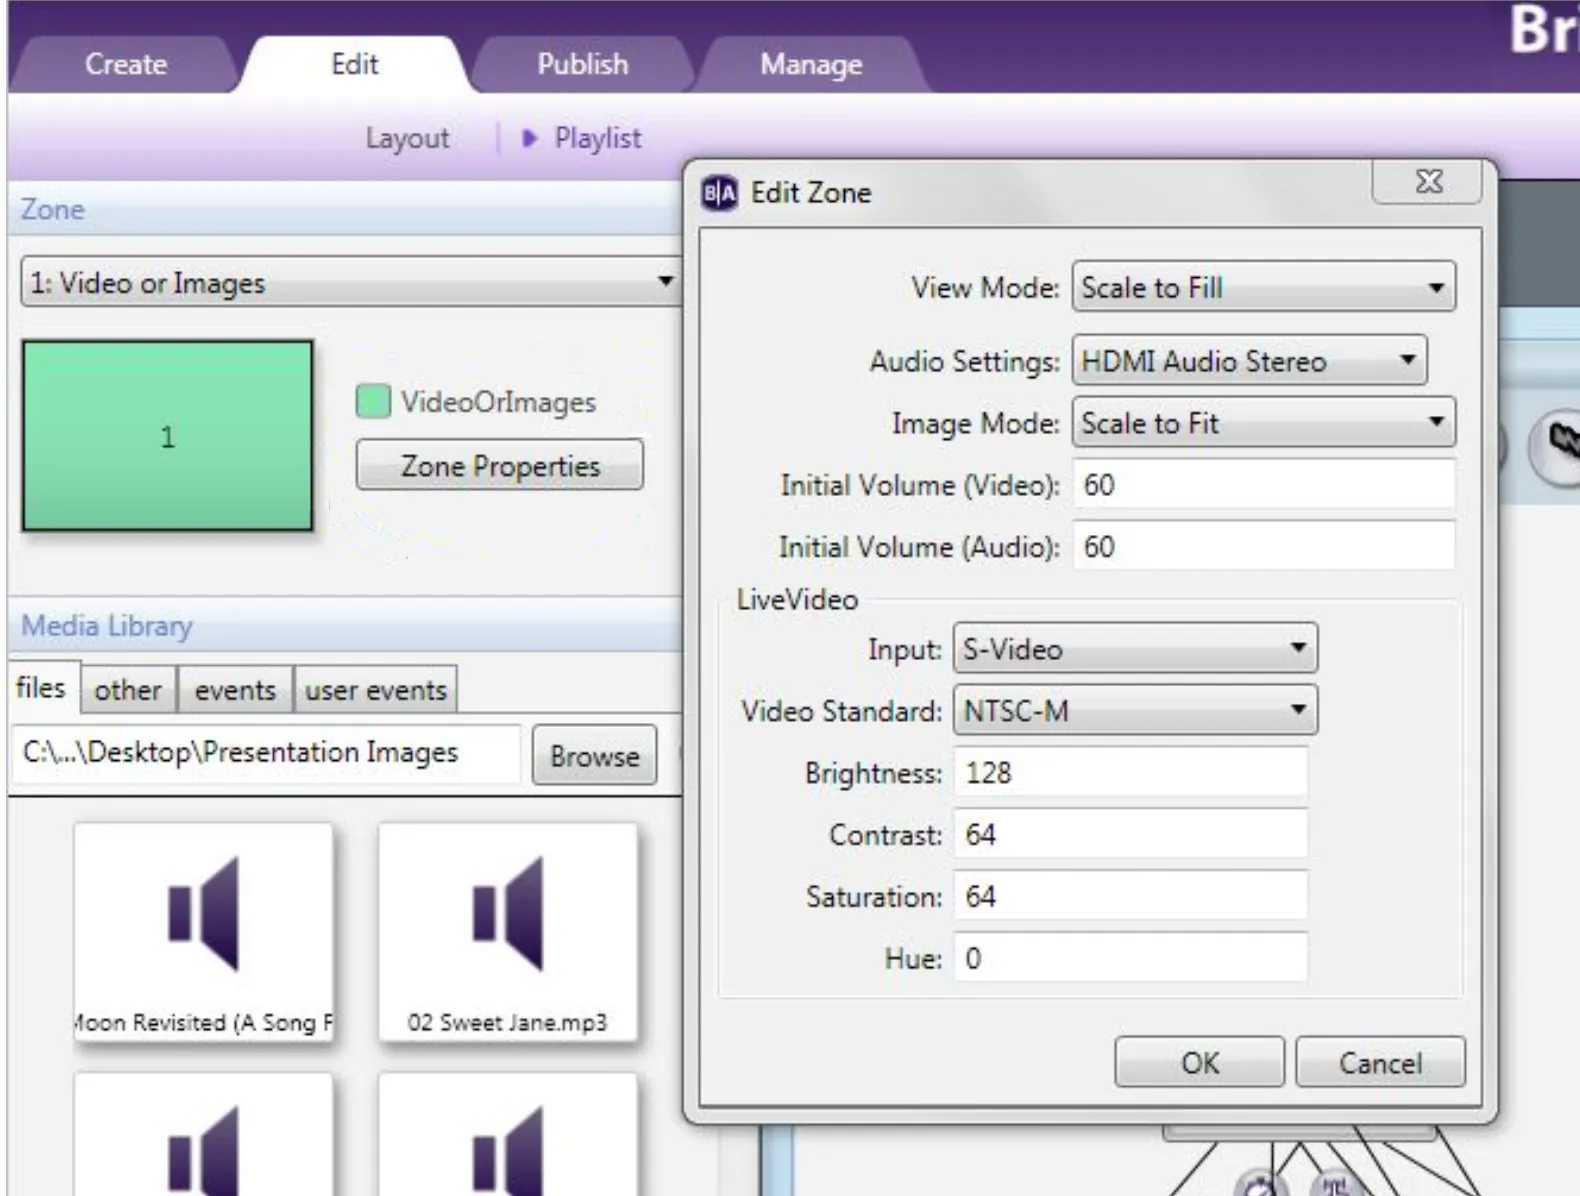Switch to the Publish tab

tap(582, 64)
